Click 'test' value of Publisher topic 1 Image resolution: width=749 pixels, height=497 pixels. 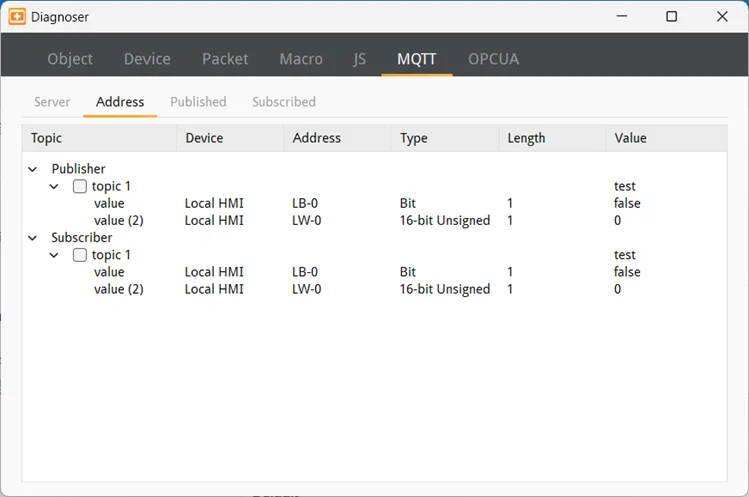(625, 186)
